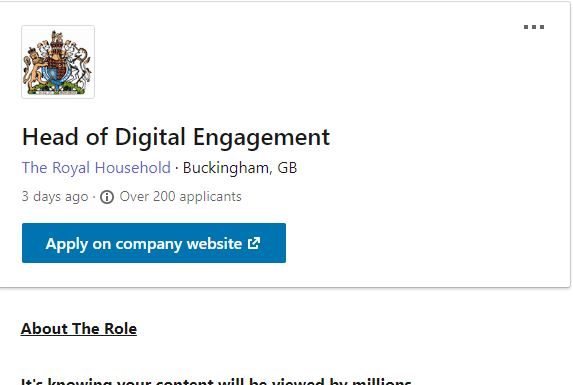Click the word 'Engagement' in the job title
The width and height of the screenshot is (573, 385).
click(261, 138)
